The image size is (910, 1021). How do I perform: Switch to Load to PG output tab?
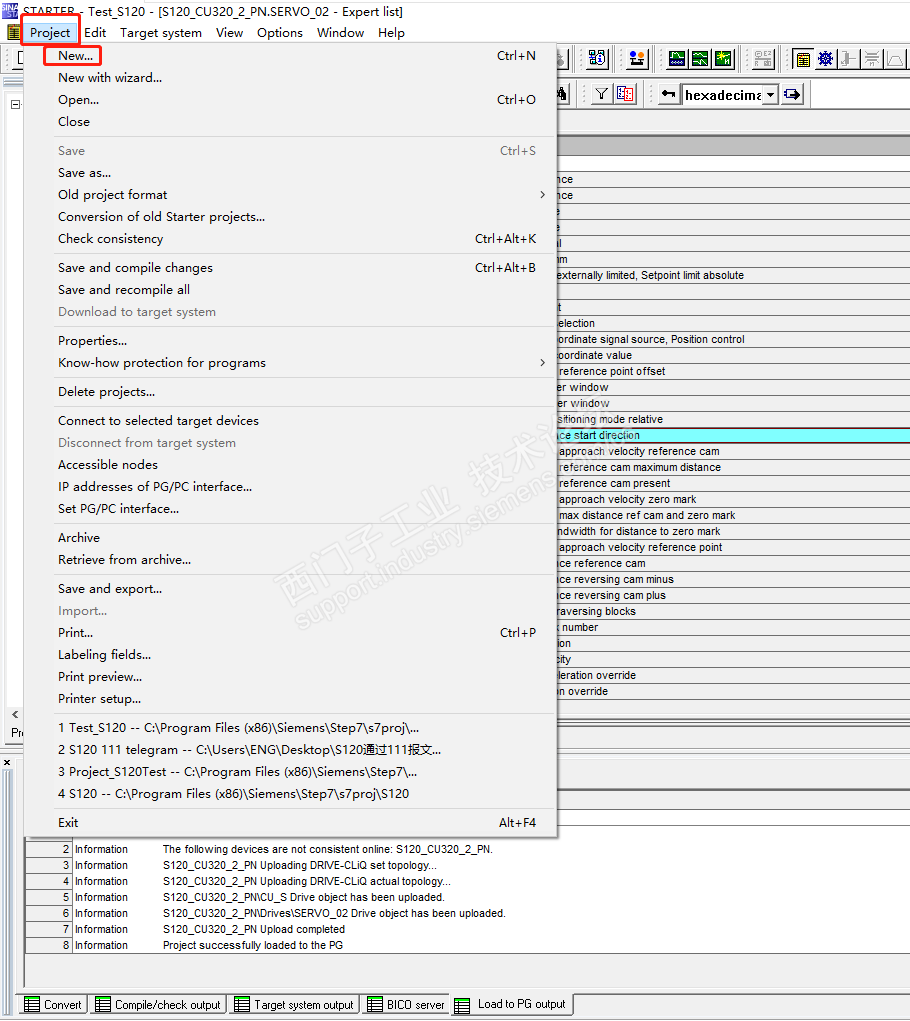[x=511, y=1004]
